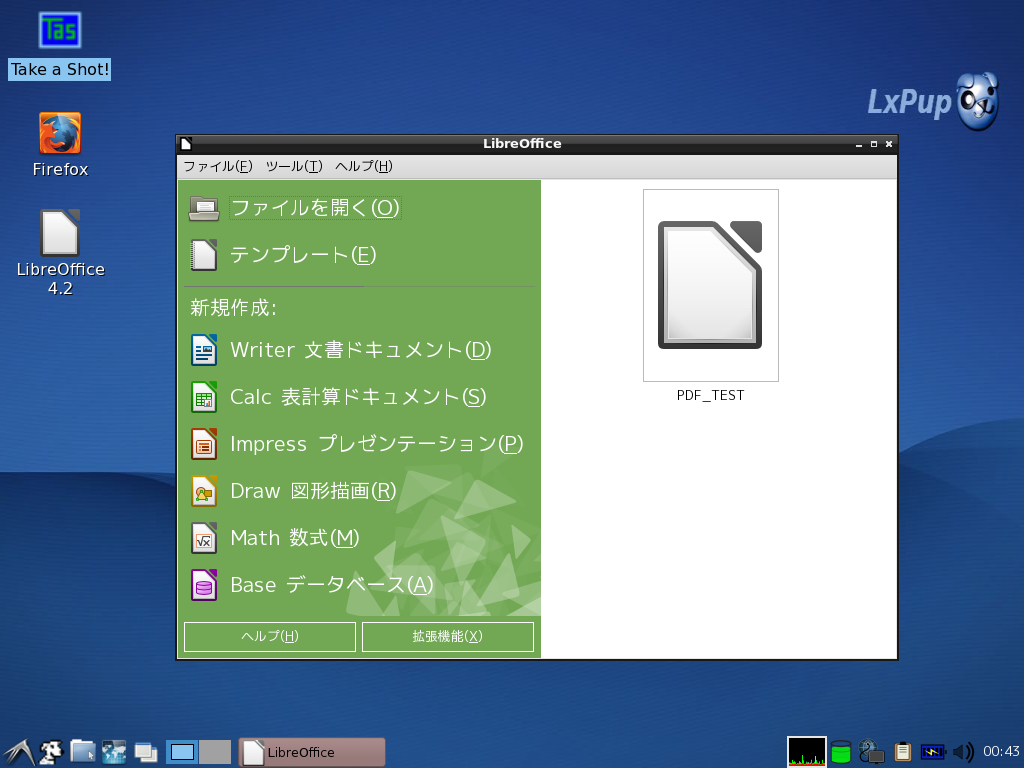Open the ファイル(F) menu
Viewport: 1024px width, 768px height.
[x=217, y=167]
